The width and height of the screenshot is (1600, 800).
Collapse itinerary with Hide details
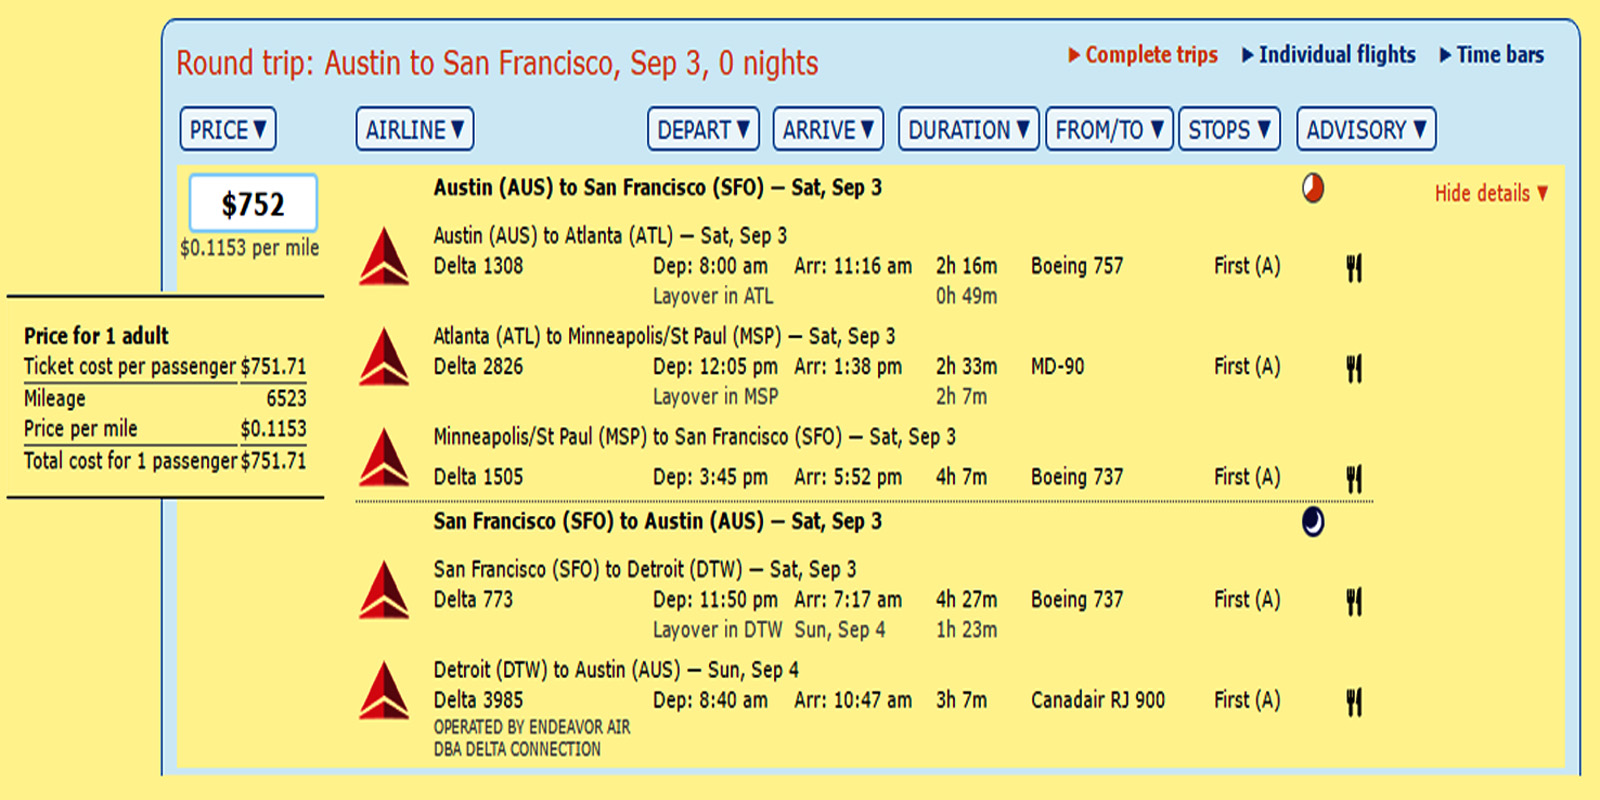[x=1490, y=193]
